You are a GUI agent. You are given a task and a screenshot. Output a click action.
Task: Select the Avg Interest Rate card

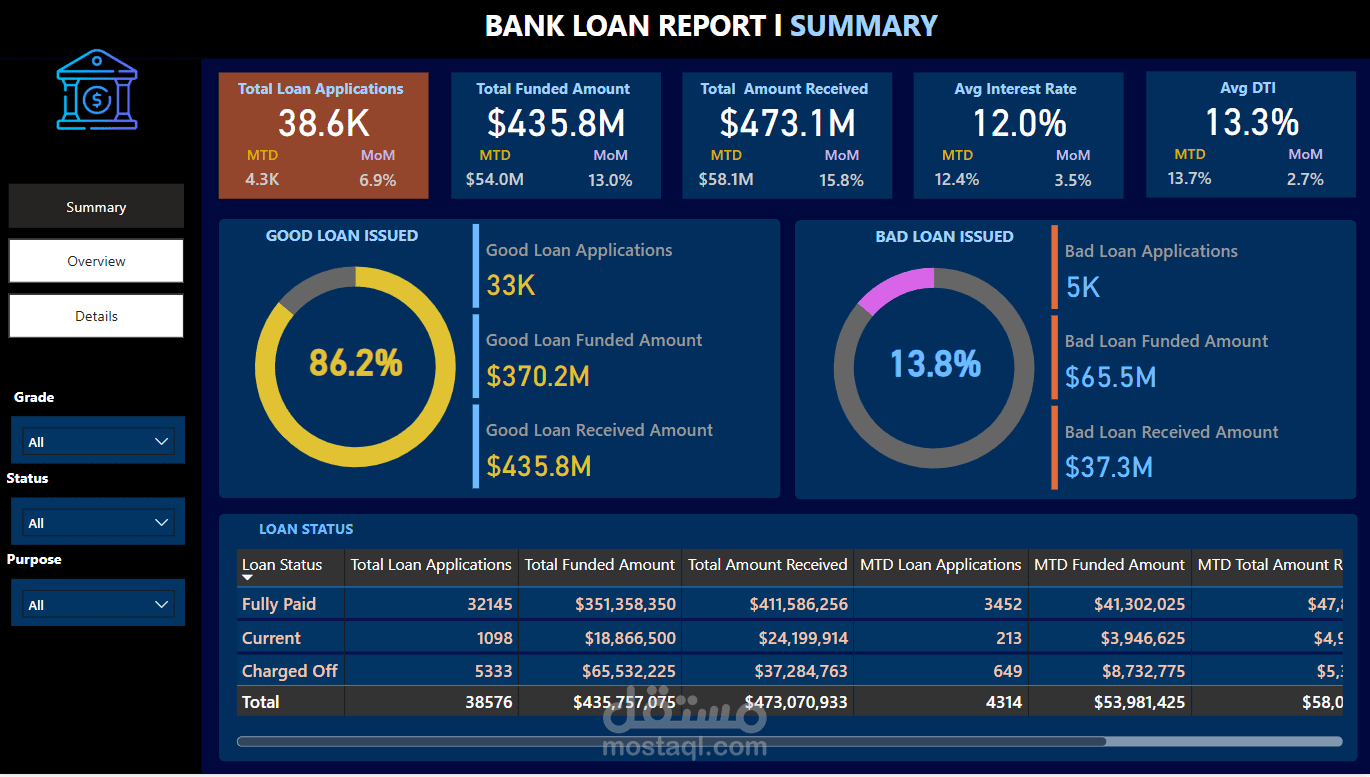(x=1018, y=135)
